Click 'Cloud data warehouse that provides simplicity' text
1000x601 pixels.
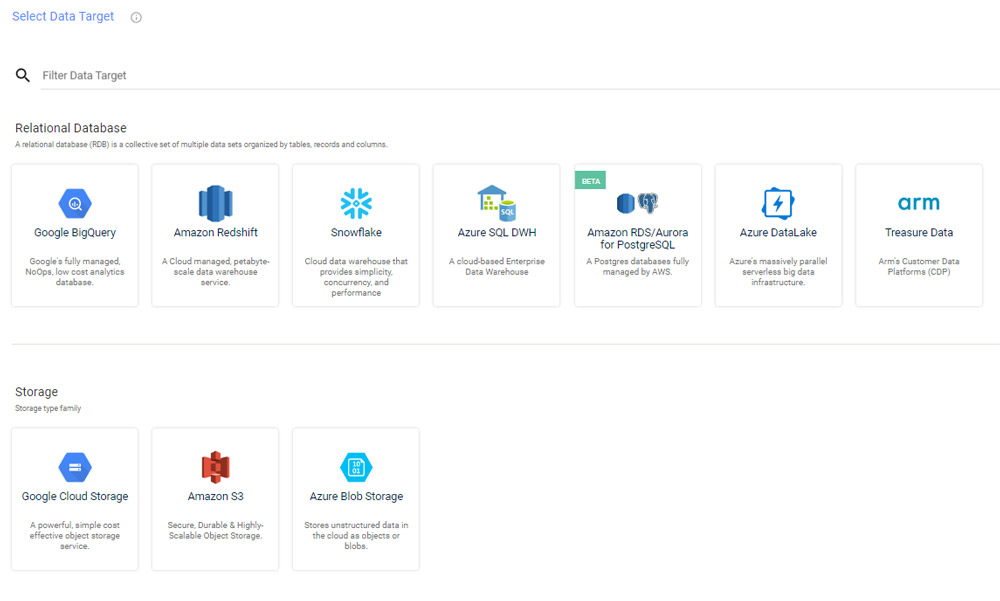(356, 277)
